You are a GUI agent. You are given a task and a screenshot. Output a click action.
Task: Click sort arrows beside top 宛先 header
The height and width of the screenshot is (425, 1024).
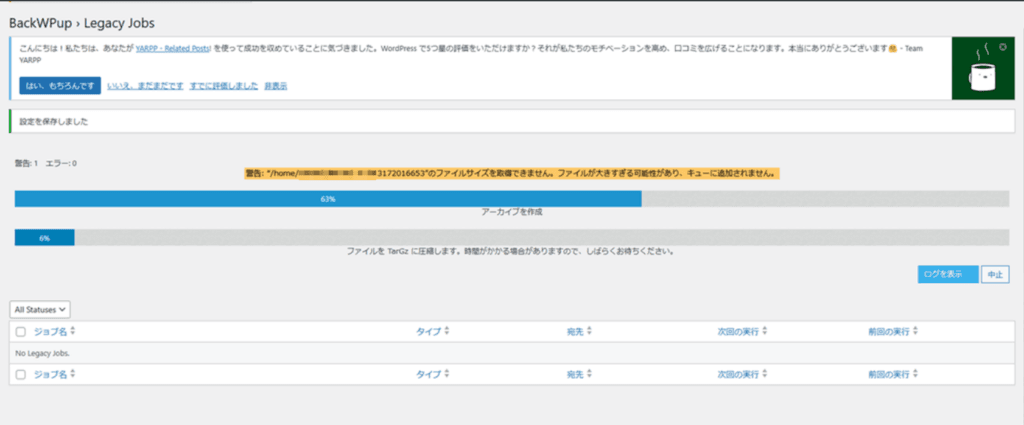[590, 331]
